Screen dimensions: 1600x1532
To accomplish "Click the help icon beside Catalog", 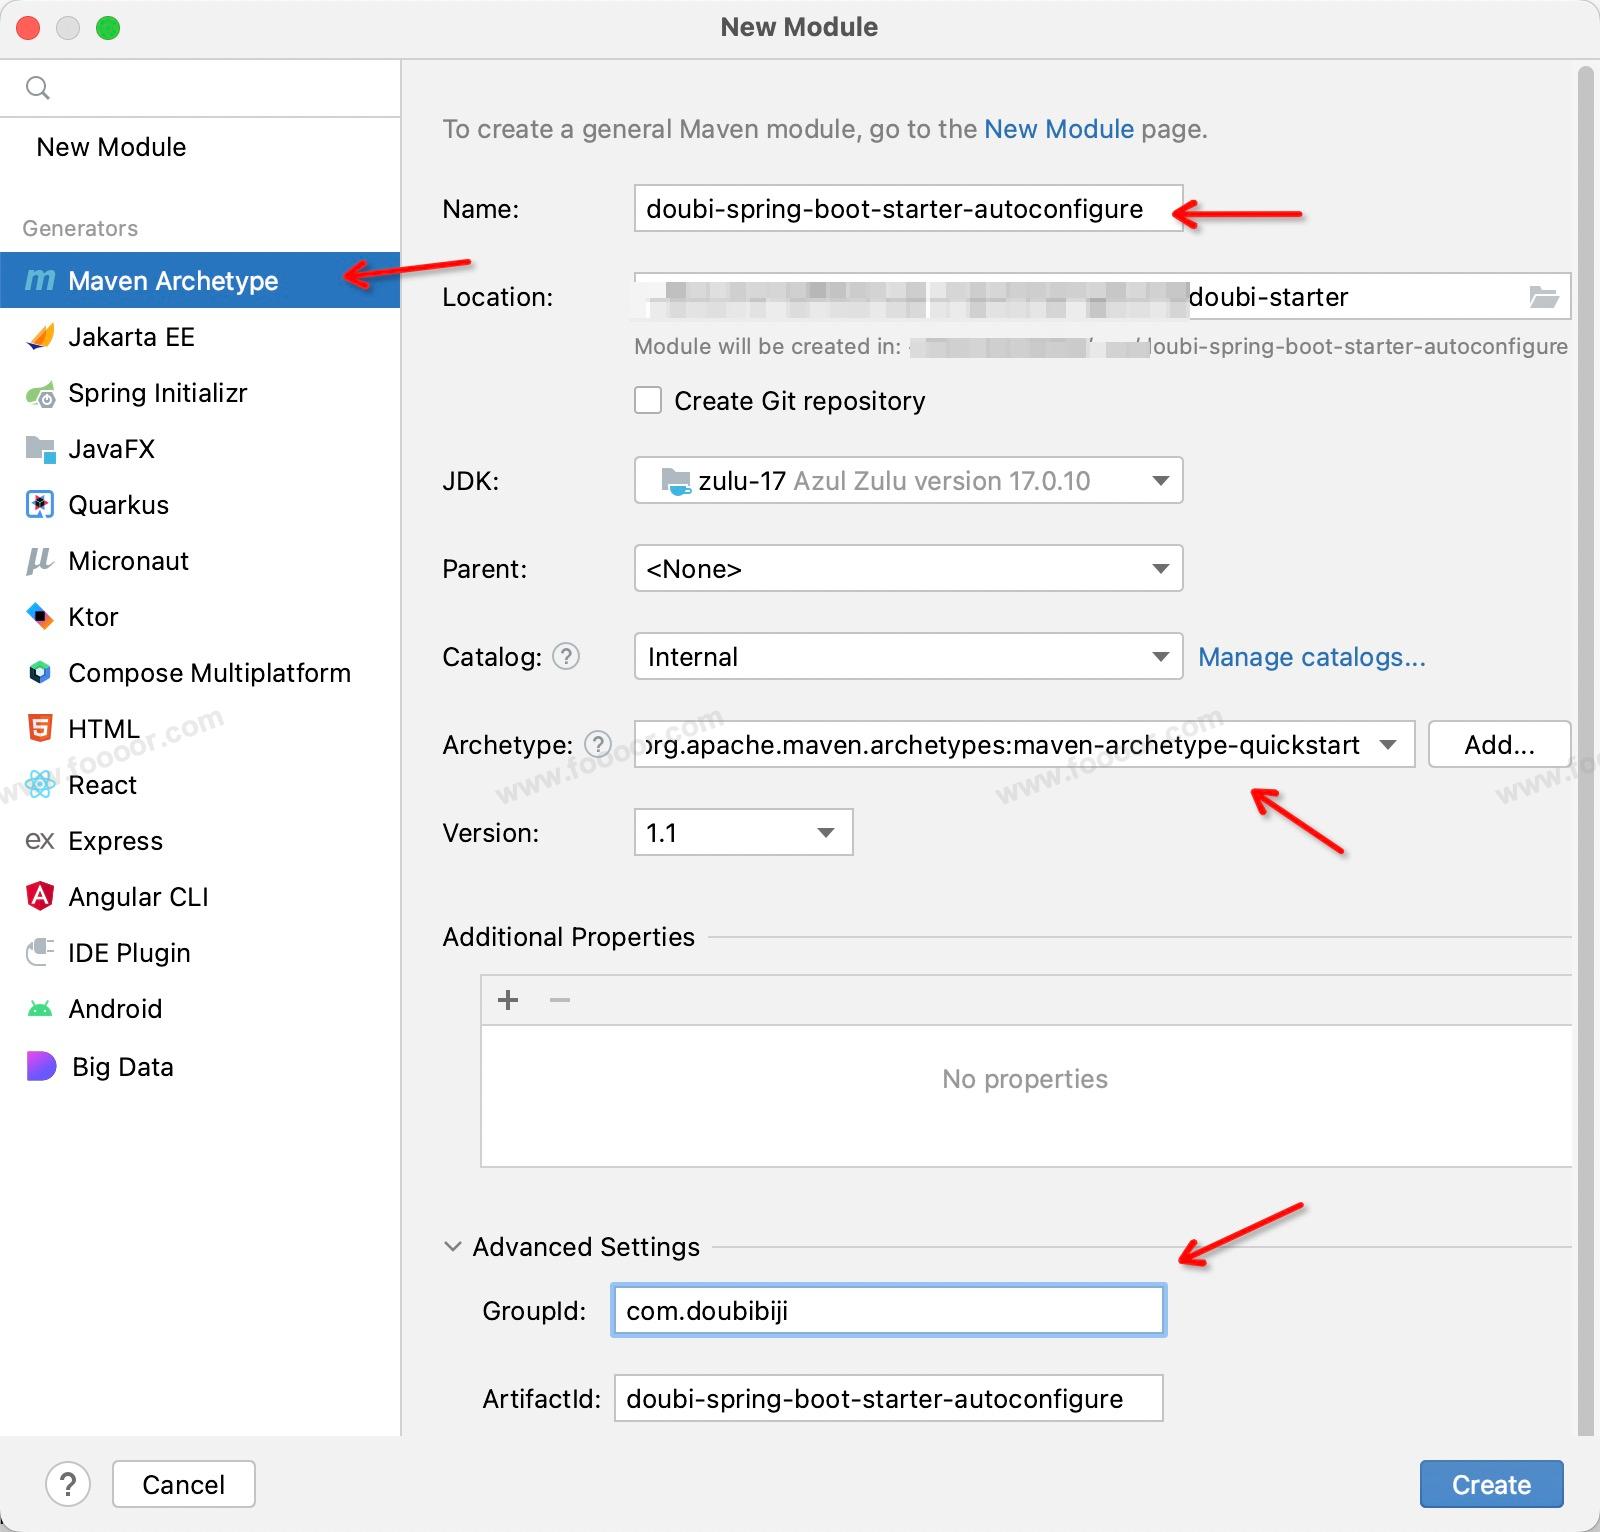I will click(566, 656).
